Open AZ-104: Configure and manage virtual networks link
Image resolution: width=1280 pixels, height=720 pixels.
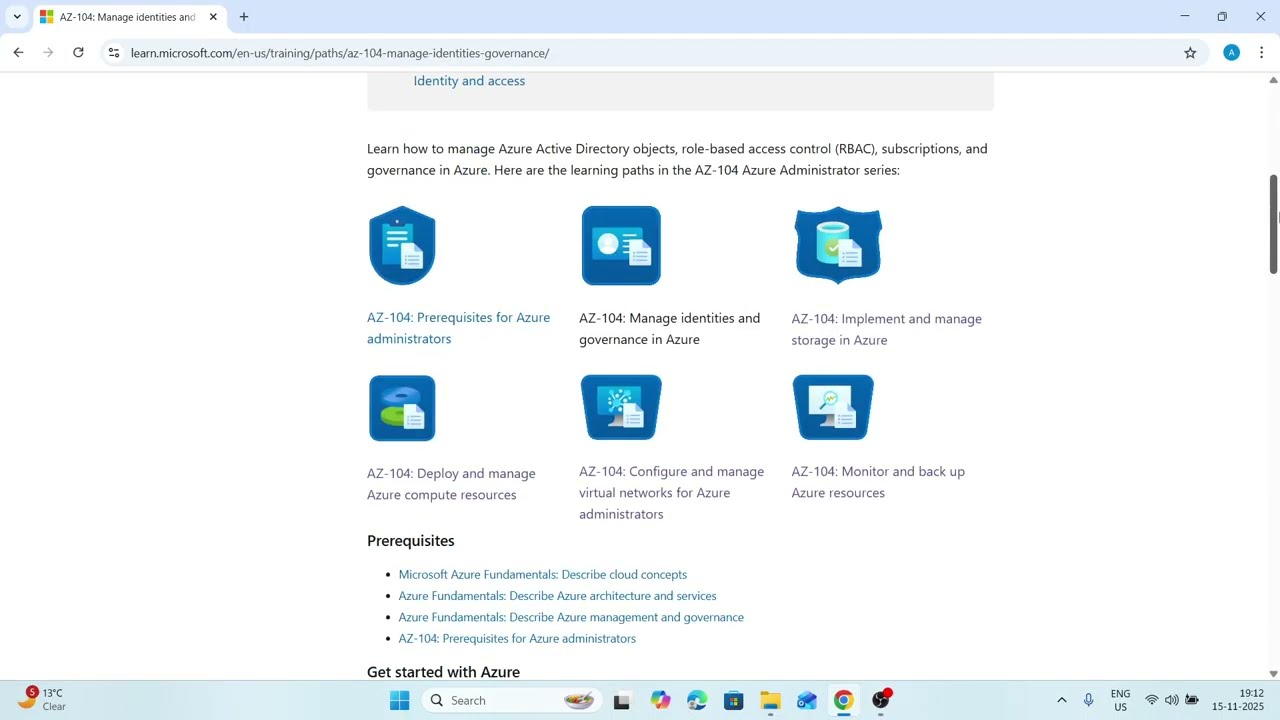click(671, 493)
